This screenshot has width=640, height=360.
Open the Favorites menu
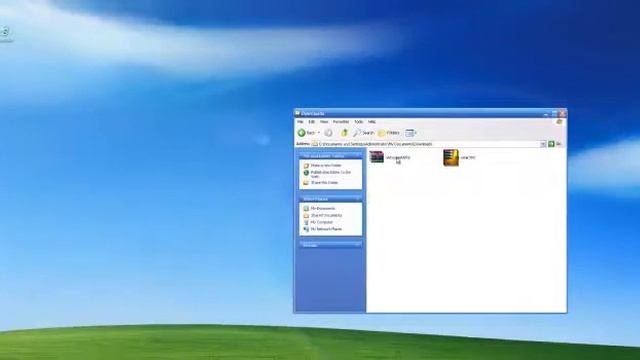341,122
